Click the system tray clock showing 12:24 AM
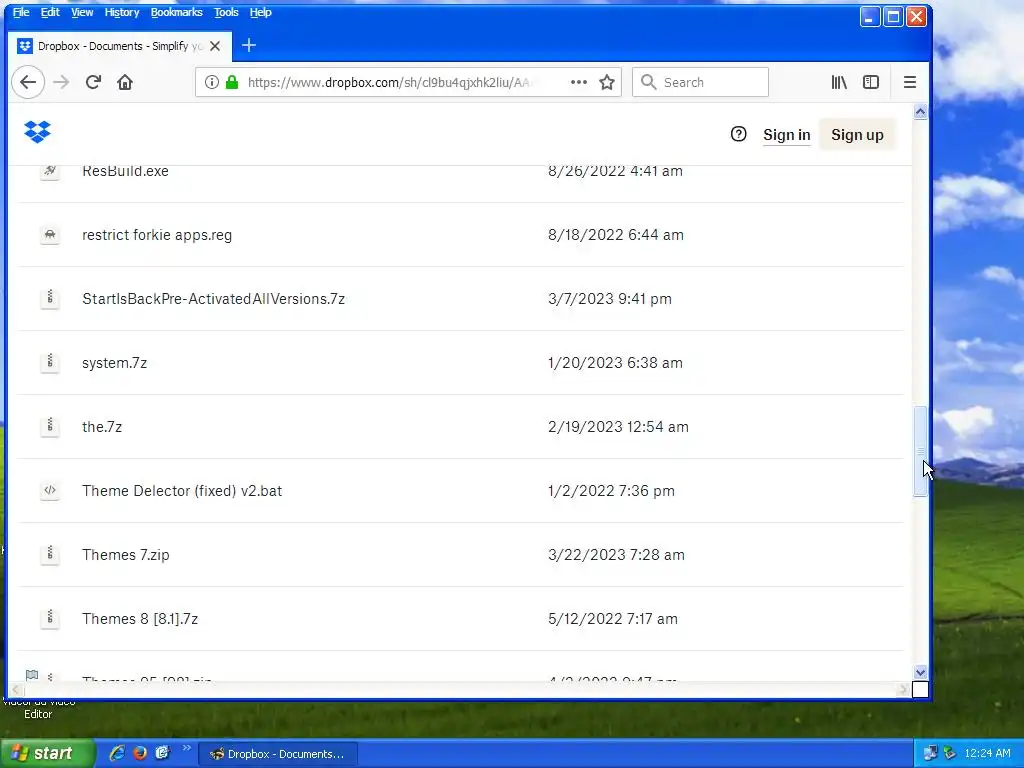1024x768 pixels. coord(987,754)
